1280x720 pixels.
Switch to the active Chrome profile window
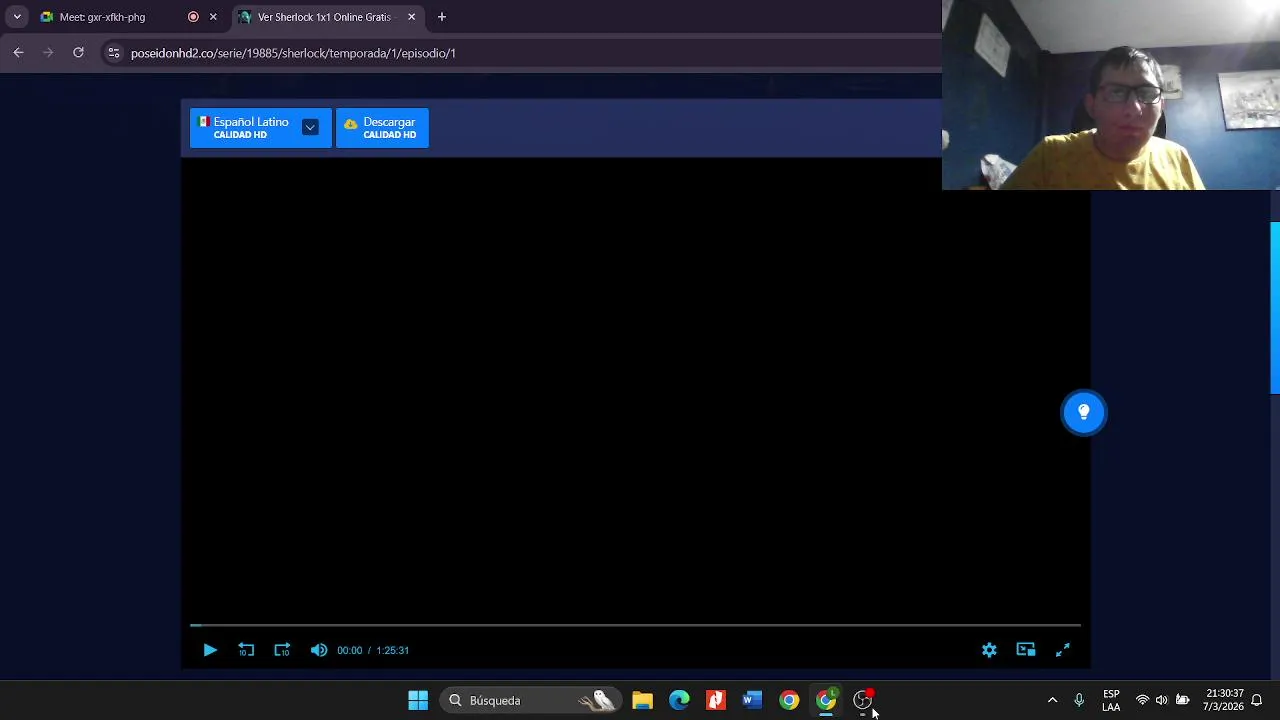tap(826, 700)
